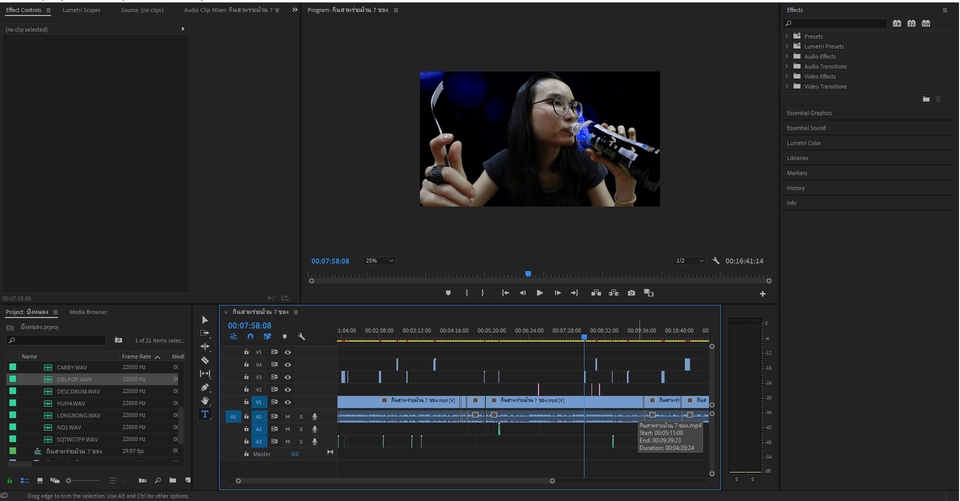The image size is (960, 501).
Task: Select the Track Select Forward tool
Action: coord(205,333)
